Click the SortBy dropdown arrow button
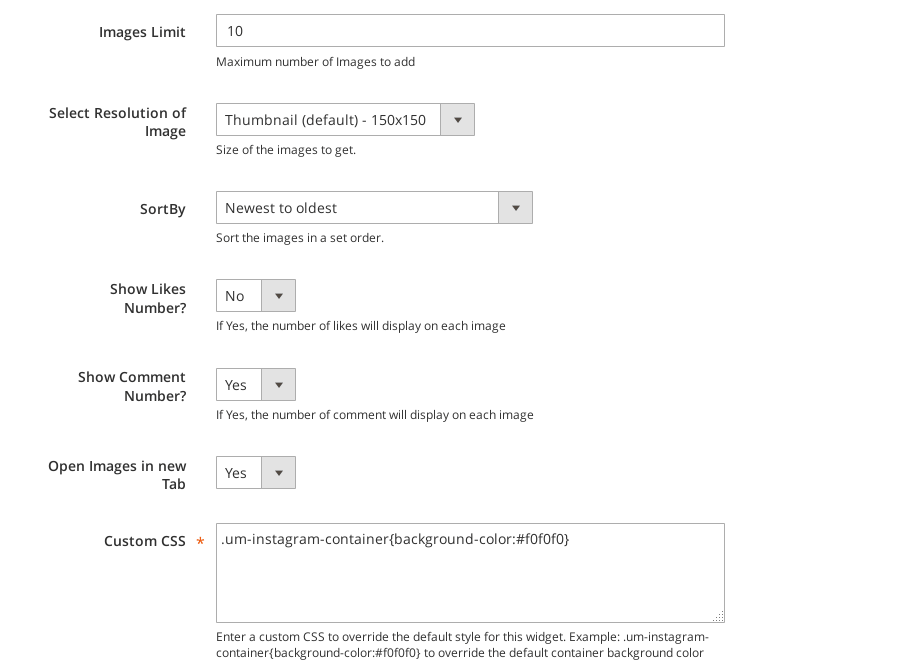The height and width of the screenshot is (671, 922). click(x=515, y=208)
